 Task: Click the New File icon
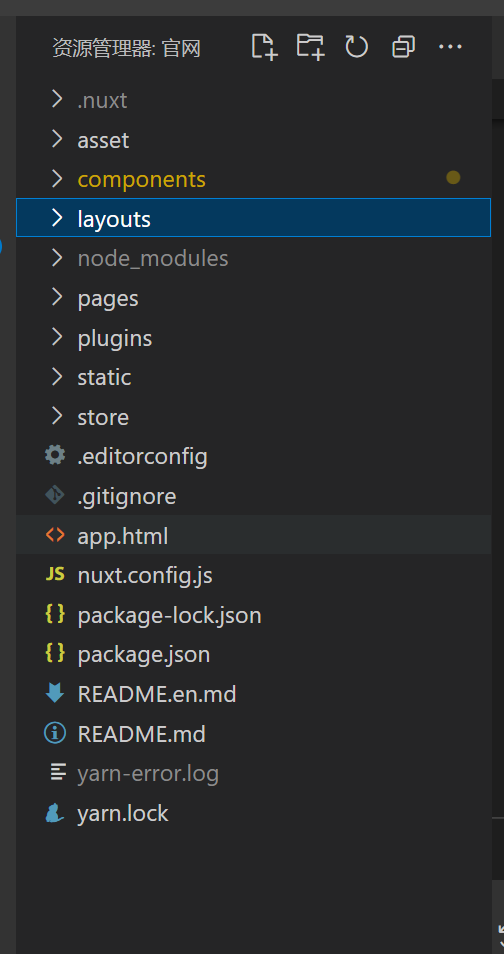[265, 47]
